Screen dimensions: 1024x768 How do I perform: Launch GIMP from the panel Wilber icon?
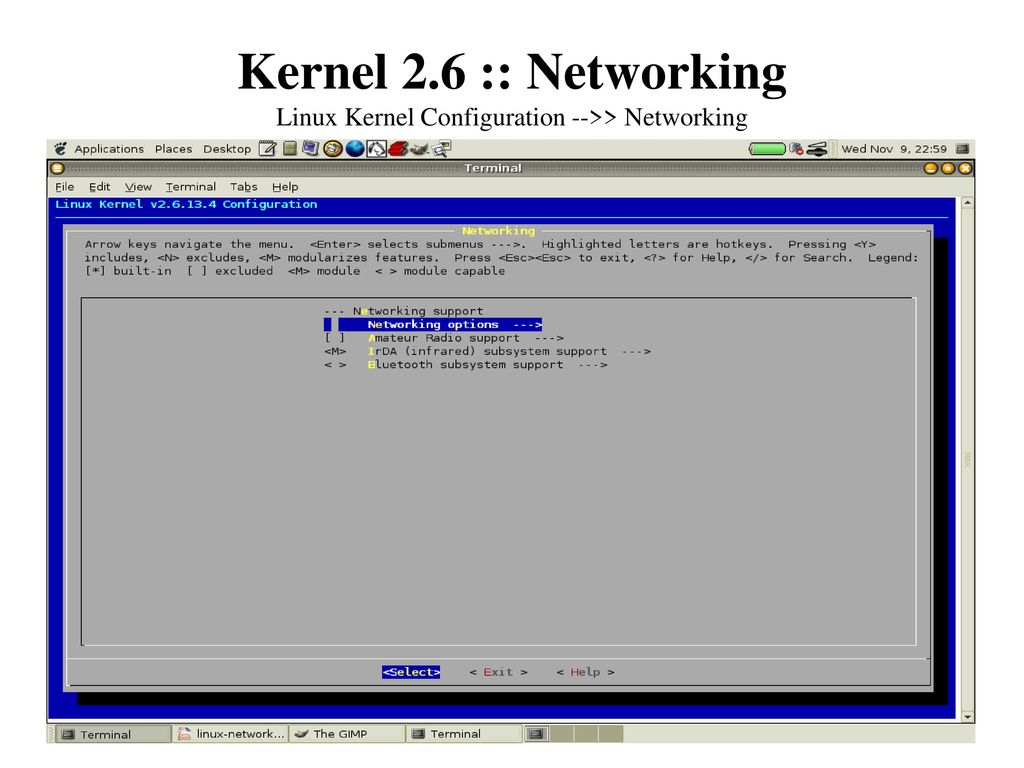click(420, 149)
